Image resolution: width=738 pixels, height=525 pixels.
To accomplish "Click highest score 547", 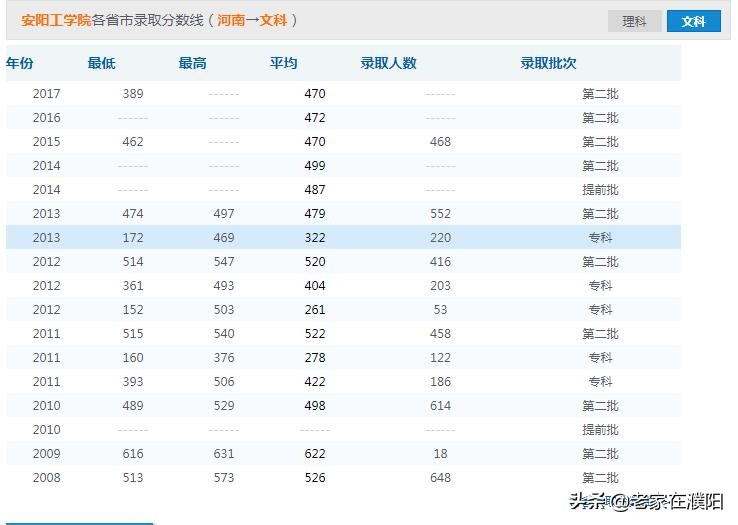I will [224, 262].
